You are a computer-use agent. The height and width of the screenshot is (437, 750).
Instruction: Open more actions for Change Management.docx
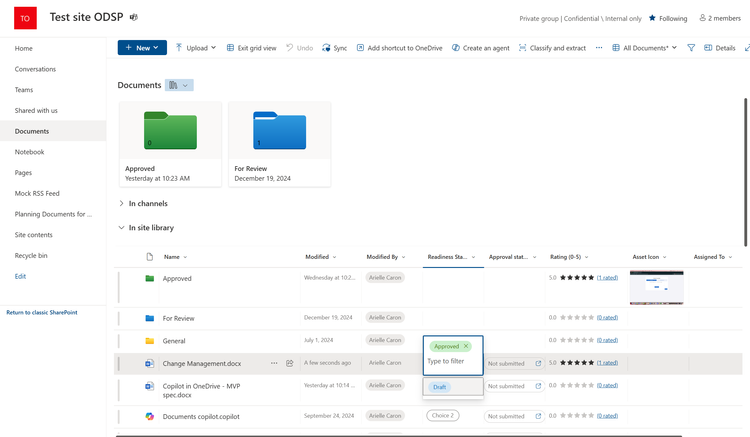pyautogui.click(x=274, y=363)
